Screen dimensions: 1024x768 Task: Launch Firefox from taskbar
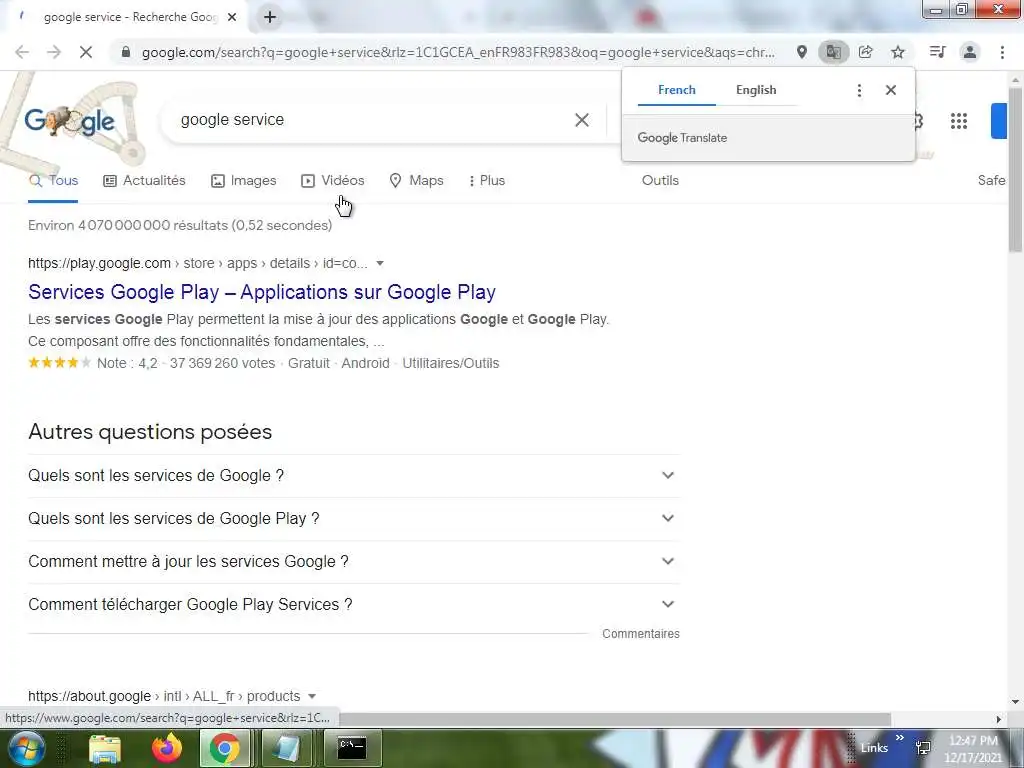tap(167, 748)
